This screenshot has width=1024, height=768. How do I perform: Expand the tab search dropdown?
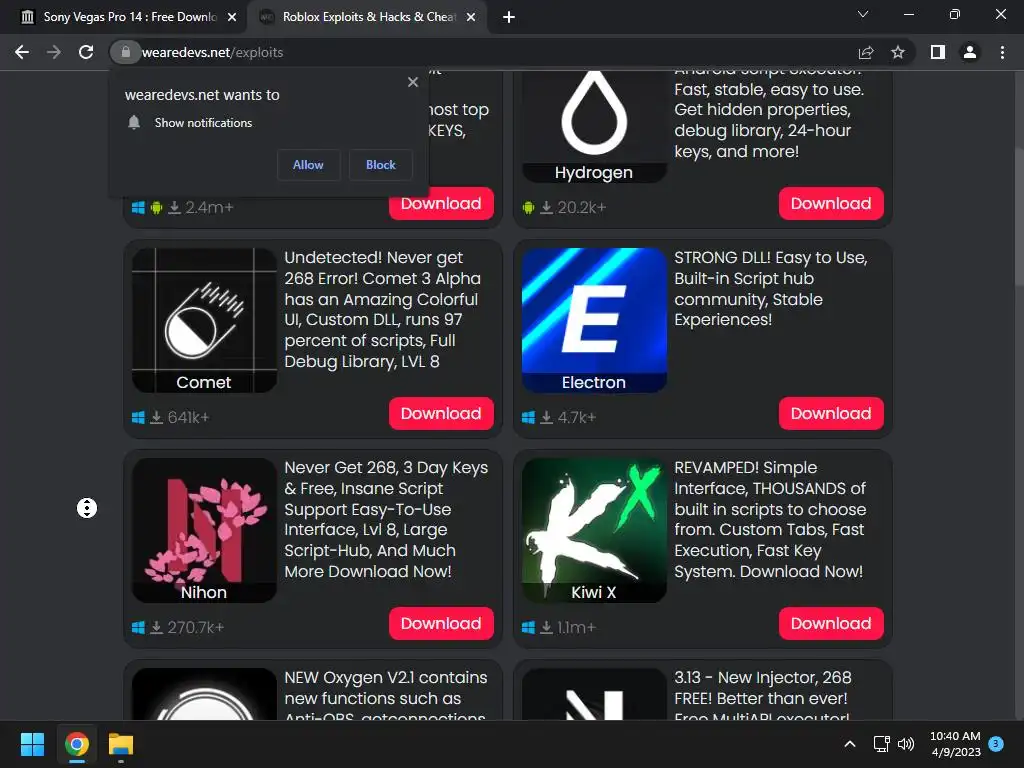click(x=863, y=14)
